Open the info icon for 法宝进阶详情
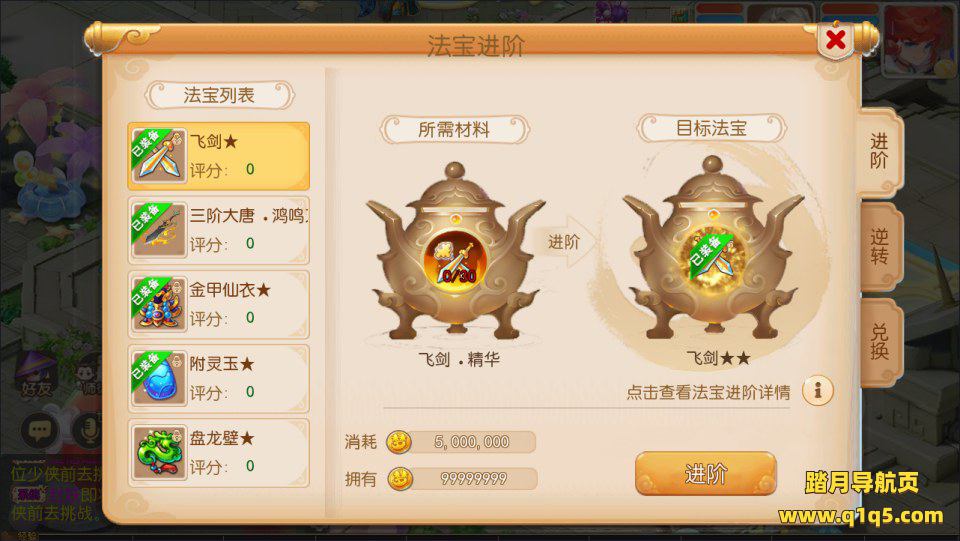Image resolution: width=960 pixels, height=541 pixels. tap(817, 390)
